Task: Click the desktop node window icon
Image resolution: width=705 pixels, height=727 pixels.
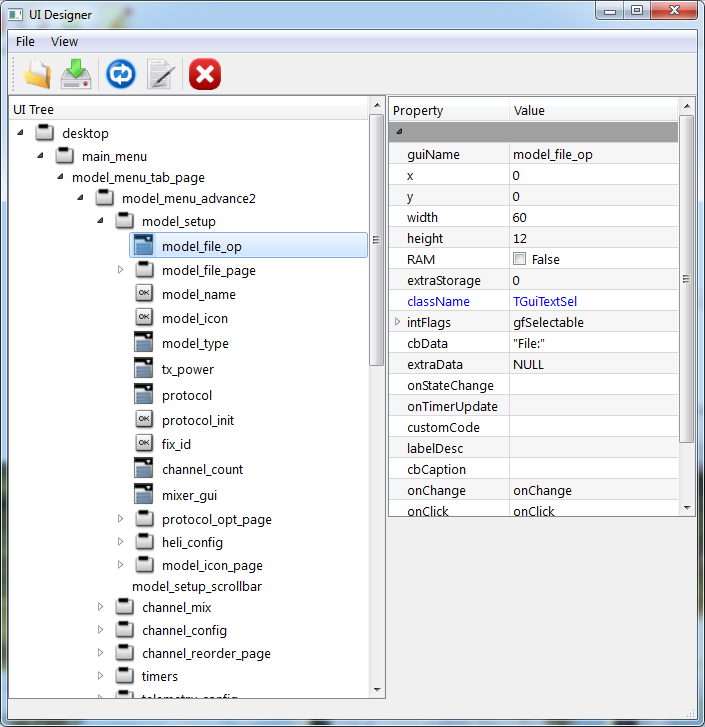Action: (x=44, y=133)
